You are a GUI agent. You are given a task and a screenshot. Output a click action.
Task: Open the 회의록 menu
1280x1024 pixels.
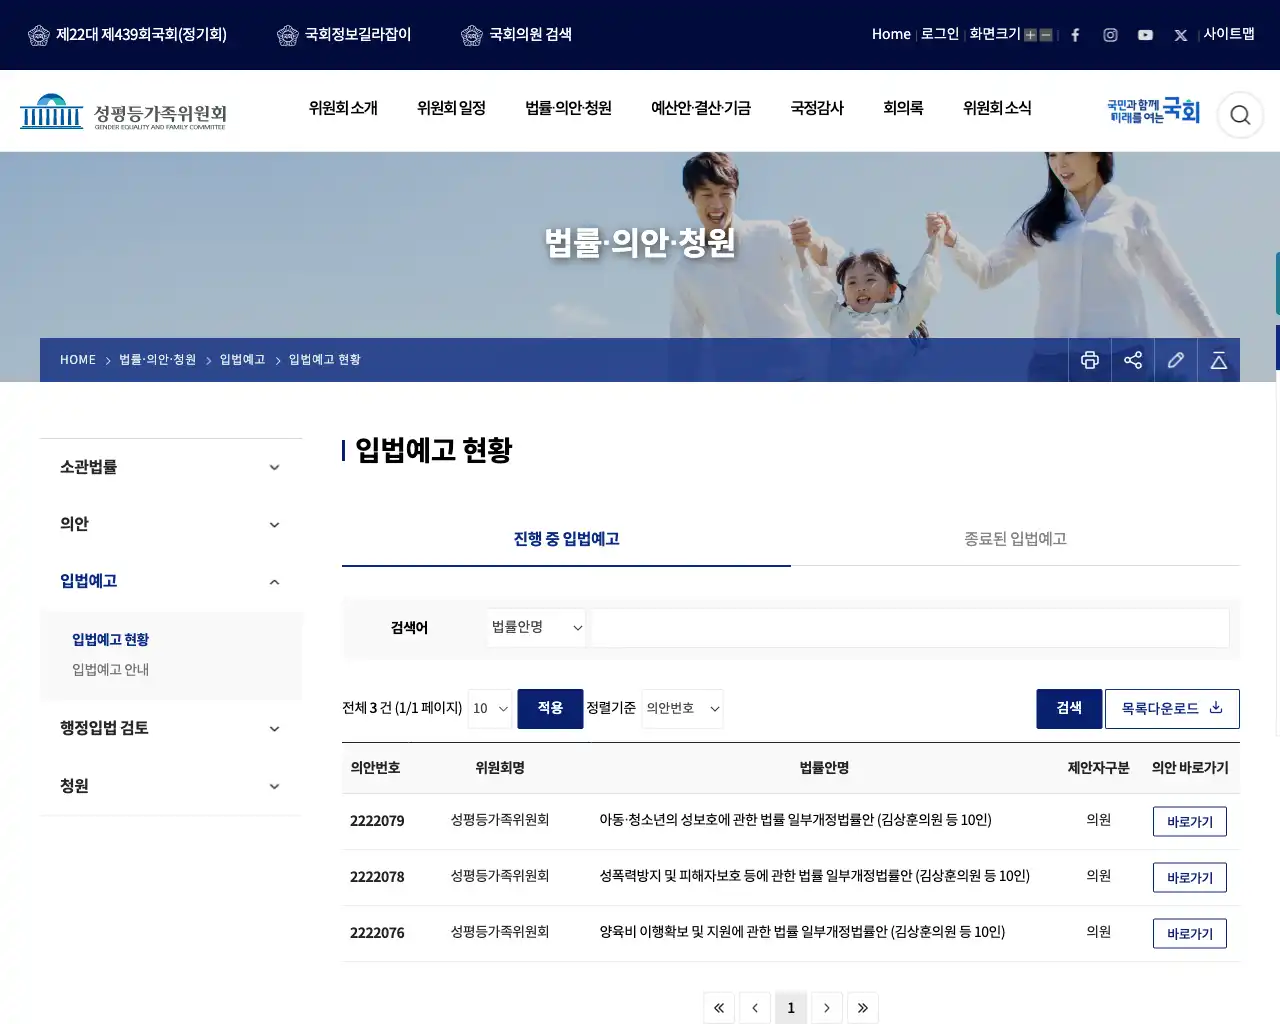[903, 108]
